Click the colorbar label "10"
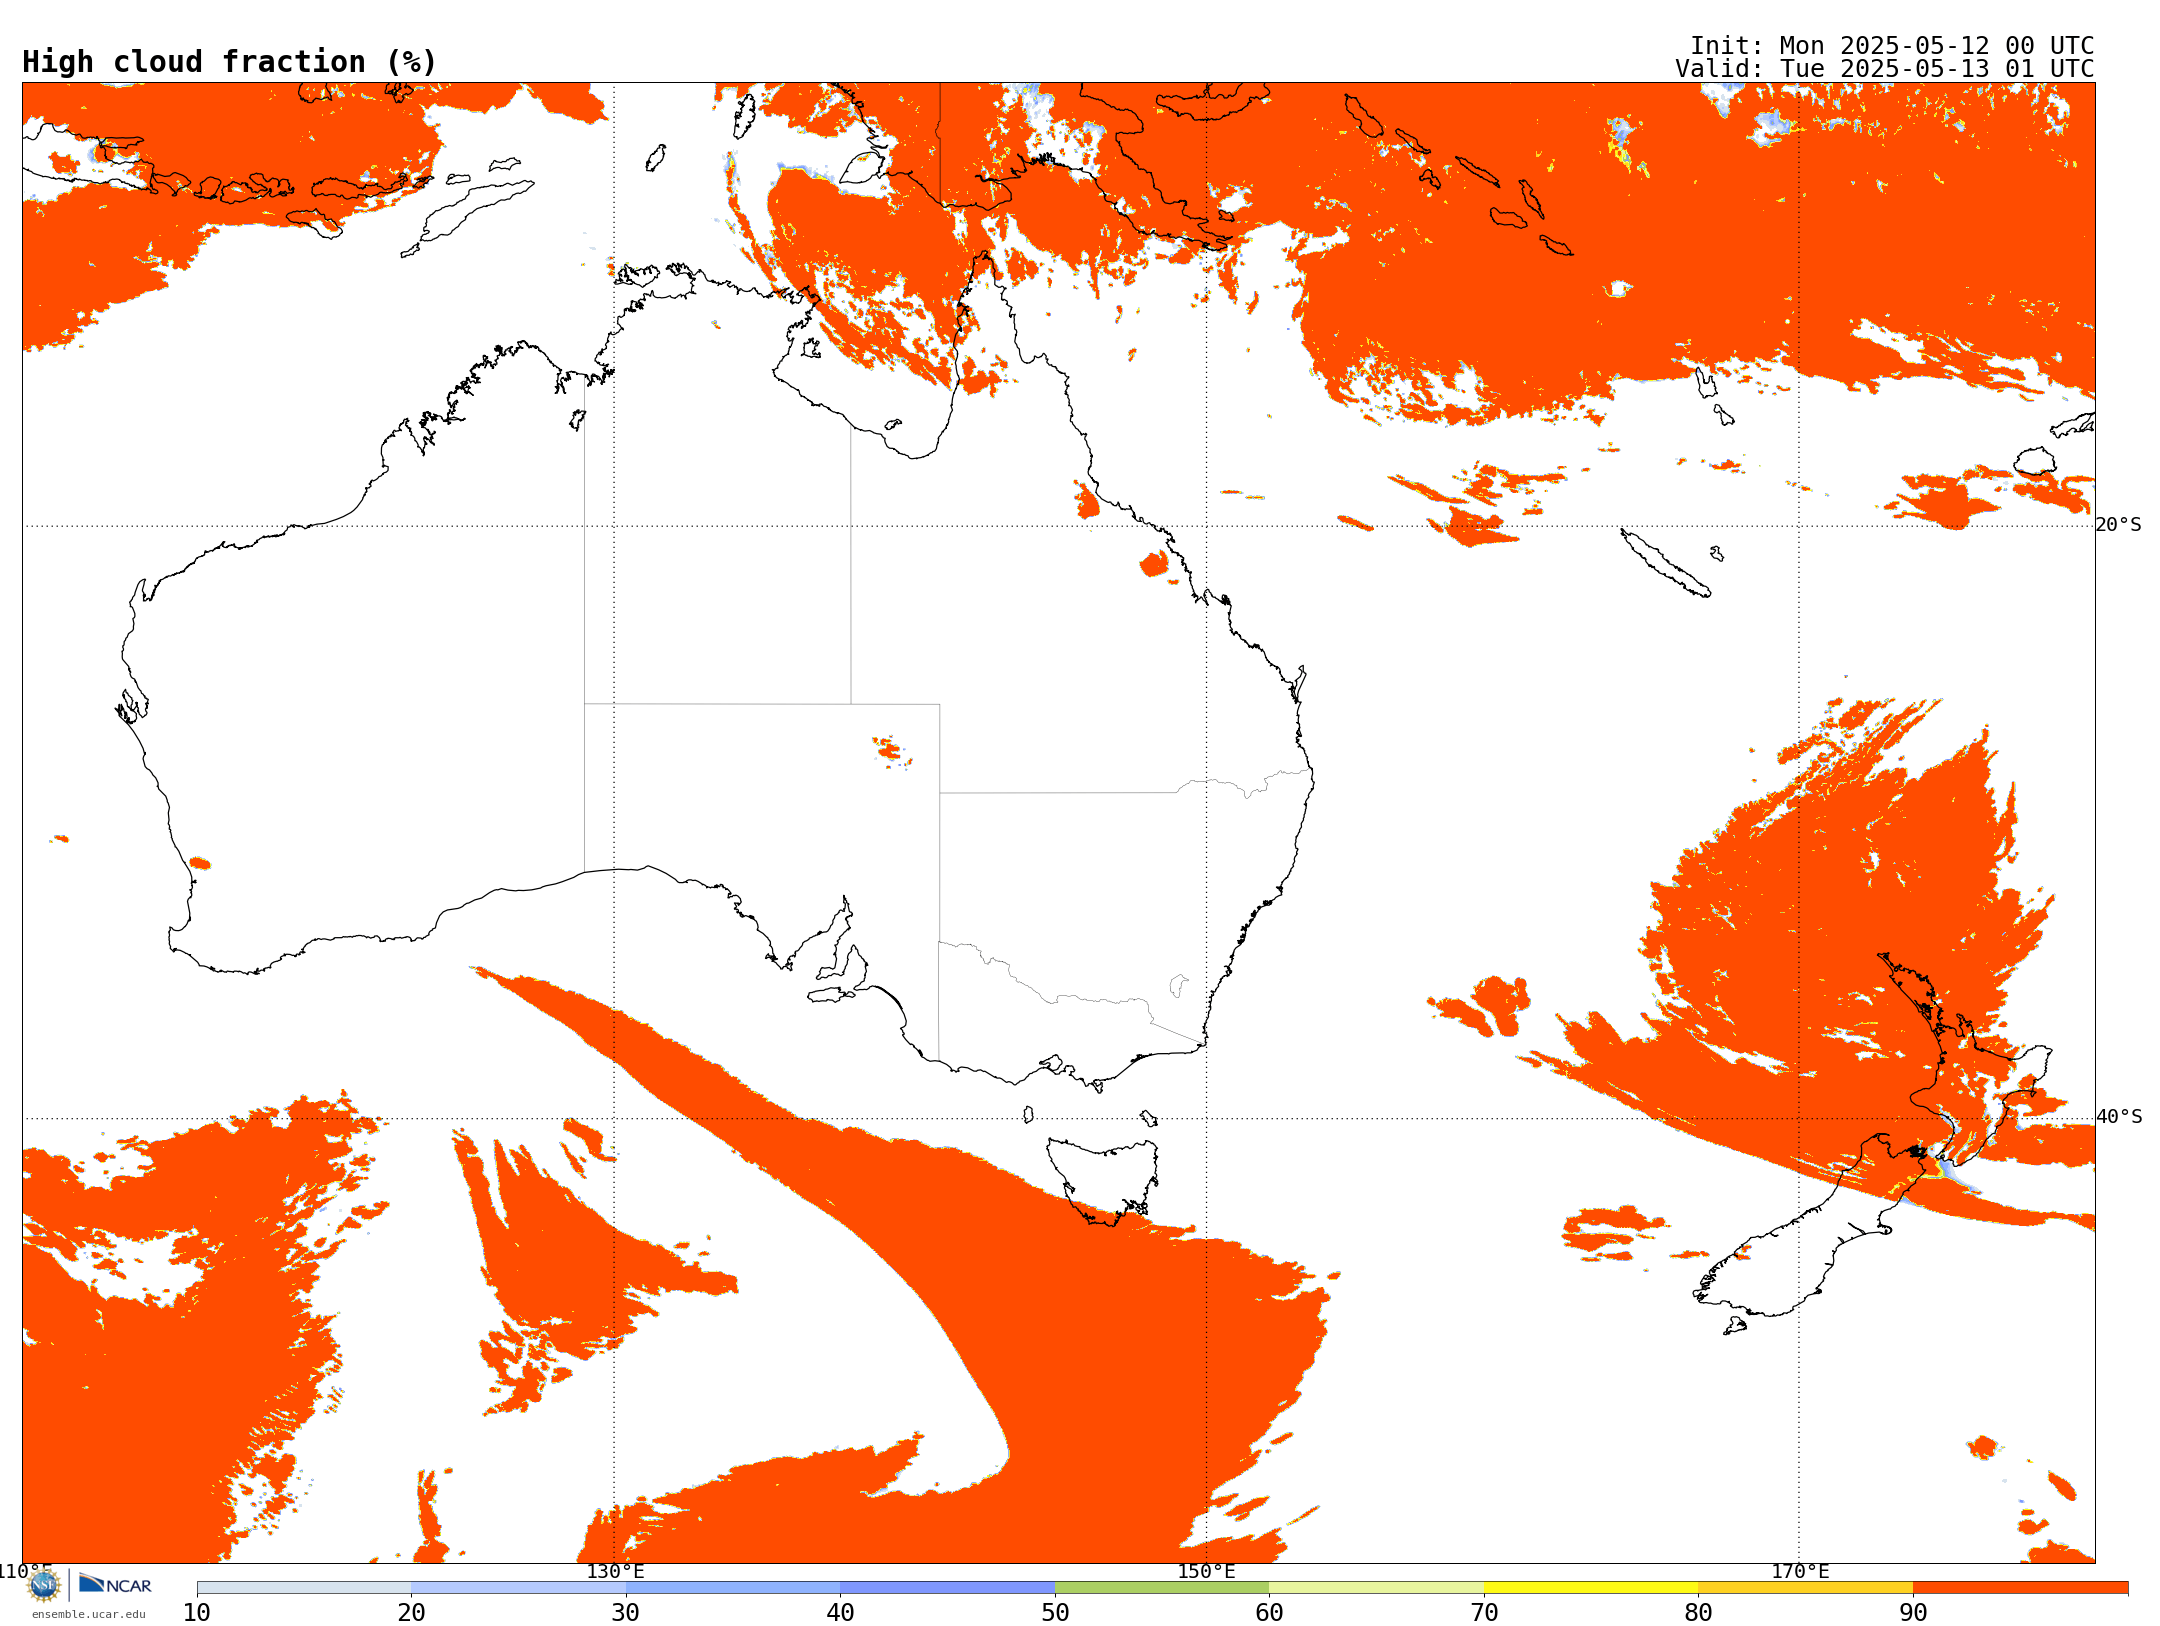The image size is (2160, 1626). coord(197,1612)
